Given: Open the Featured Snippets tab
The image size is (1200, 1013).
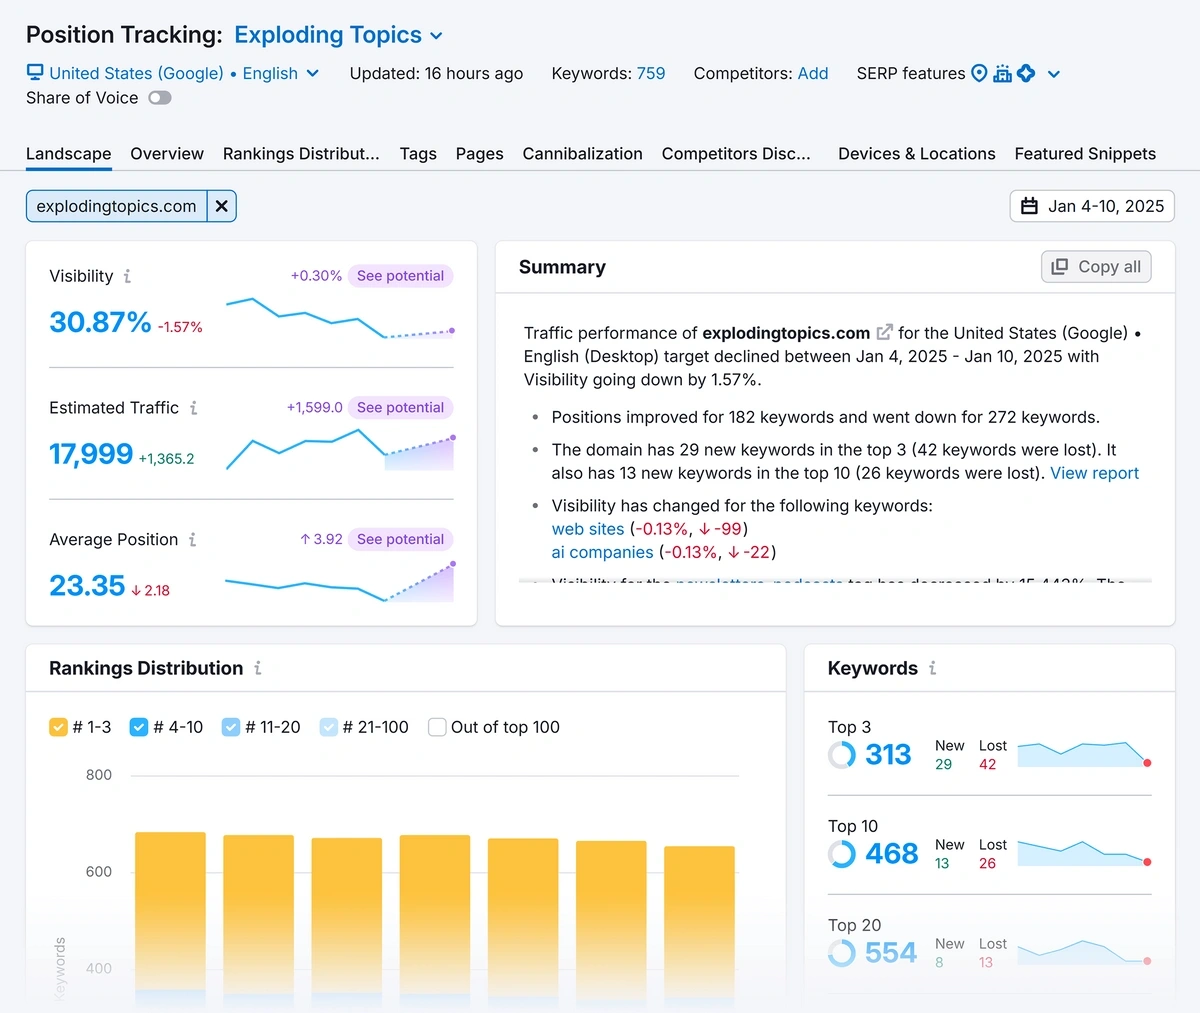Looking at the screenshot, I should [x=1085, y=154].
